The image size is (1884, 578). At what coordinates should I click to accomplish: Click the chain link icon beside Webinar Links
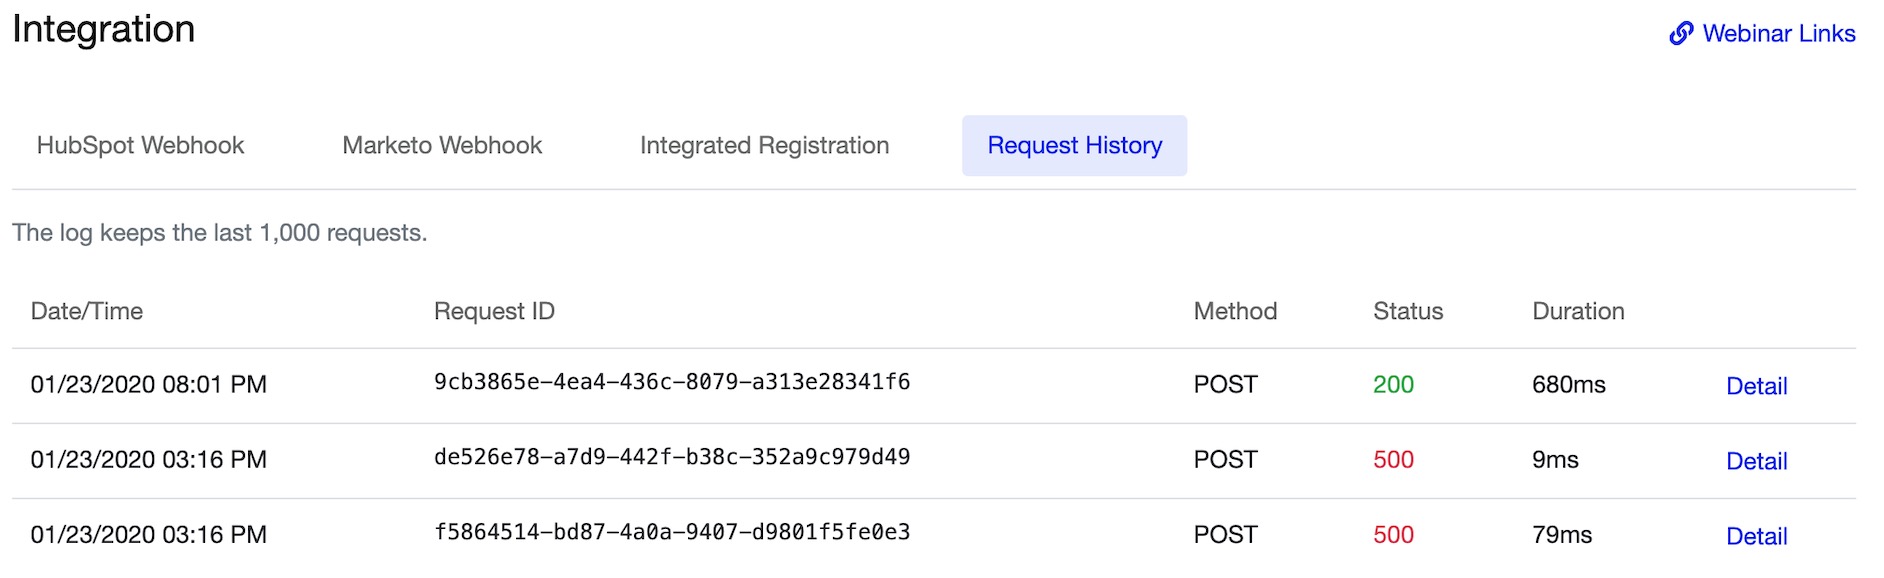[1681, 34]
